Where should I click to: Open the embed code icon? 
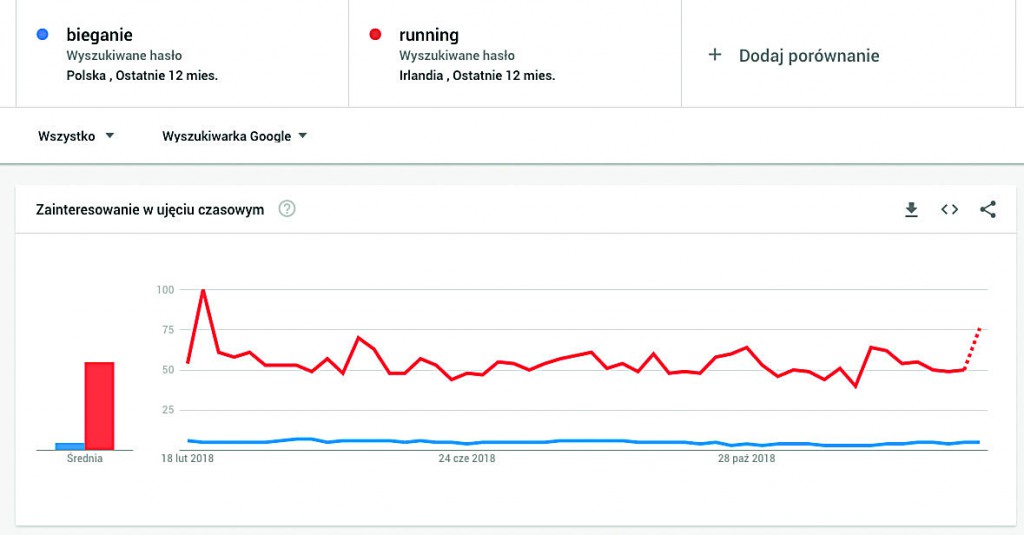tap(949, 209)
